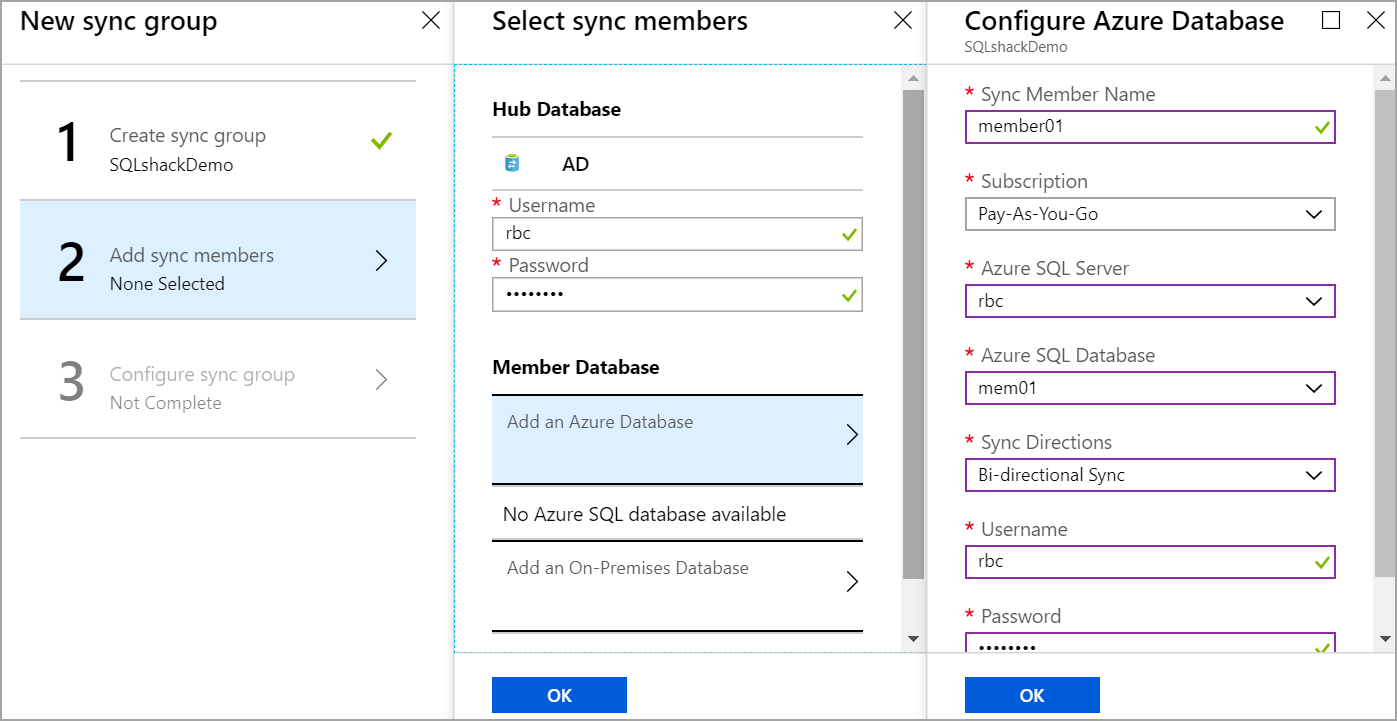Click the Sync Member Name field
The width and height of the screenshot is (1397, 721).
click(x=1138, y=127)
